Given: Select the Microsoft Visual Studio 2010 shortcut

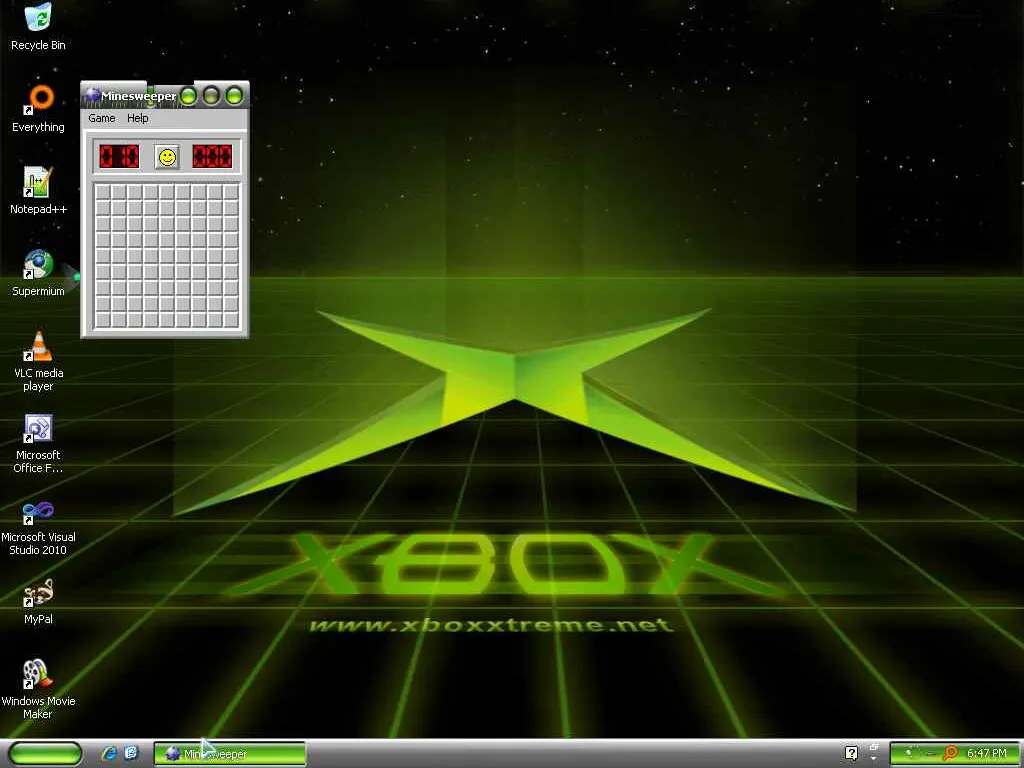Looking at the screenshot, I should point(38,526).
